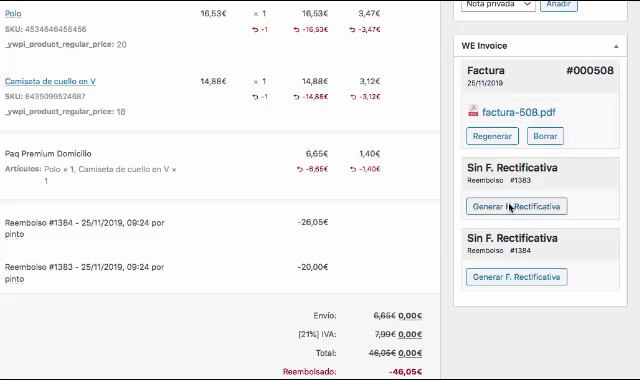The image size is (640, 380).
Task: Click the refund icon beside shipping -6,65€
Action: [x=300, y=169]
